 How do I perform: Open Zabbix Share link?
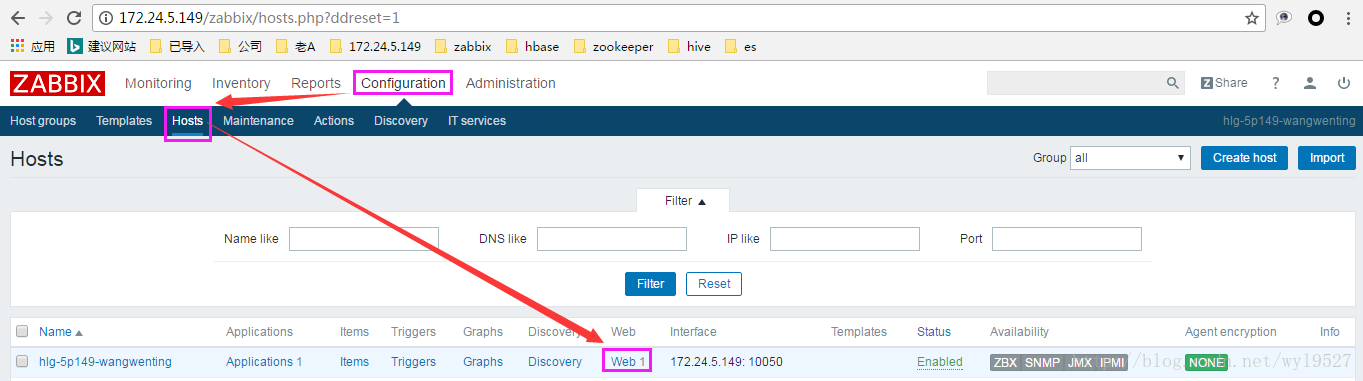click(x=1224, y=83)
